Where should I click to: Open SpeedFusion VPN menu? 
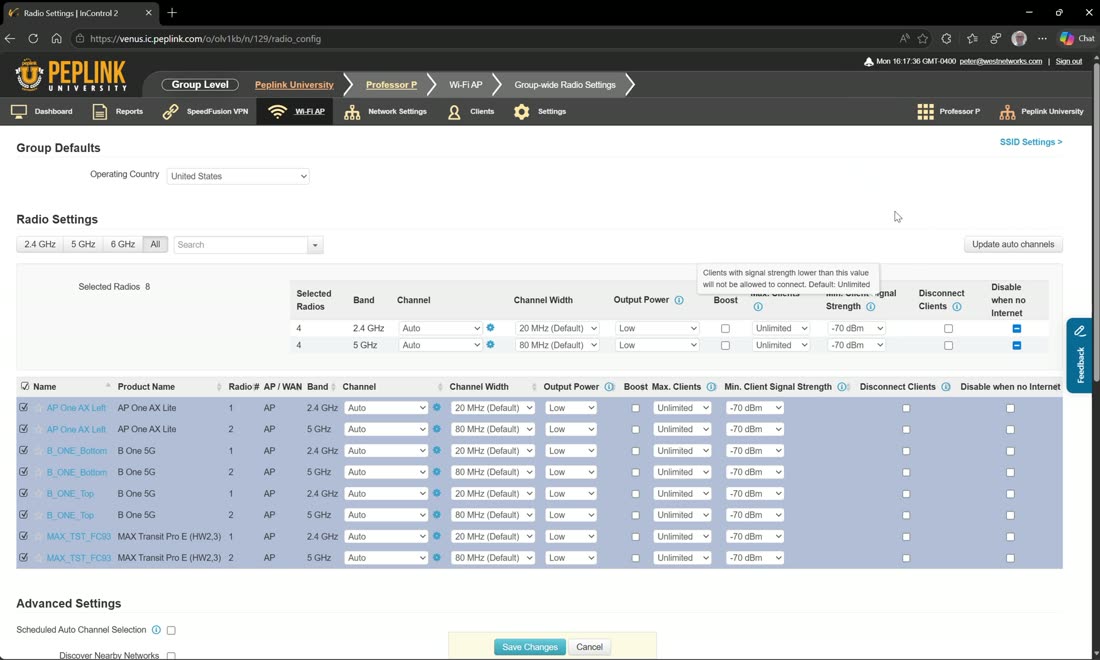point(205,112)
